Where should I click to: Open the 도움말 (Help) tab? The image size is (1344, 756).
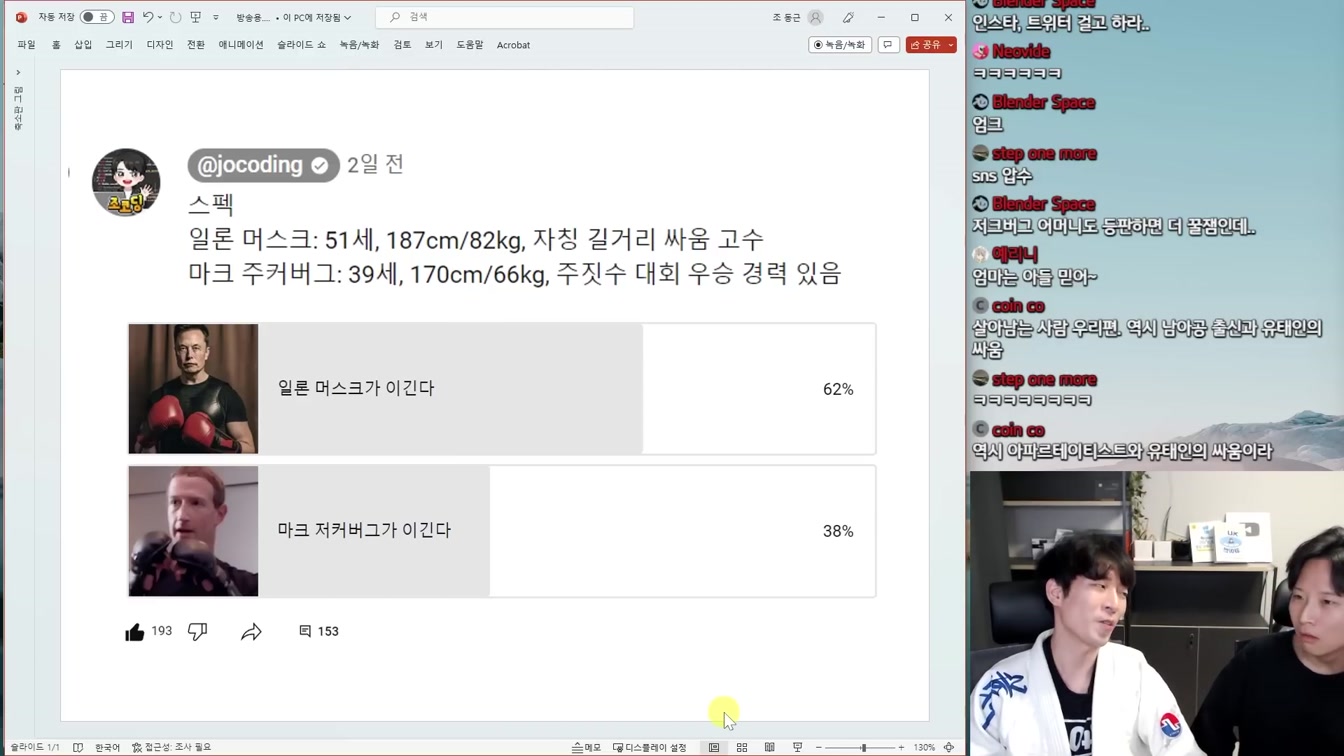pos(470,45)
